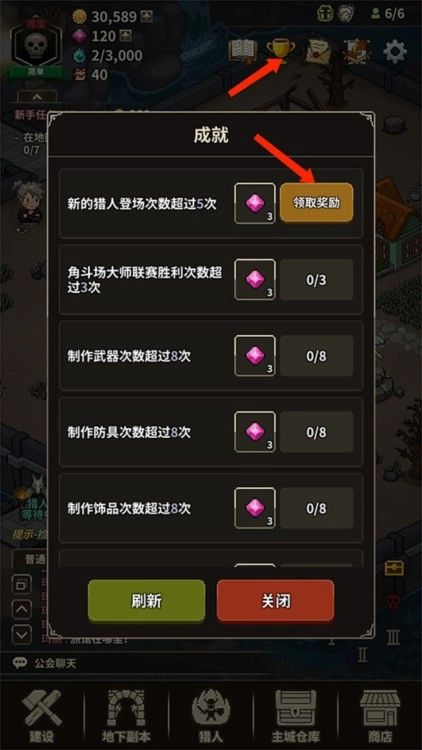The width and height of the screenshot is (422, 750).
Task: Refresh achievements with 刷新 button
Action: point(146,601)
